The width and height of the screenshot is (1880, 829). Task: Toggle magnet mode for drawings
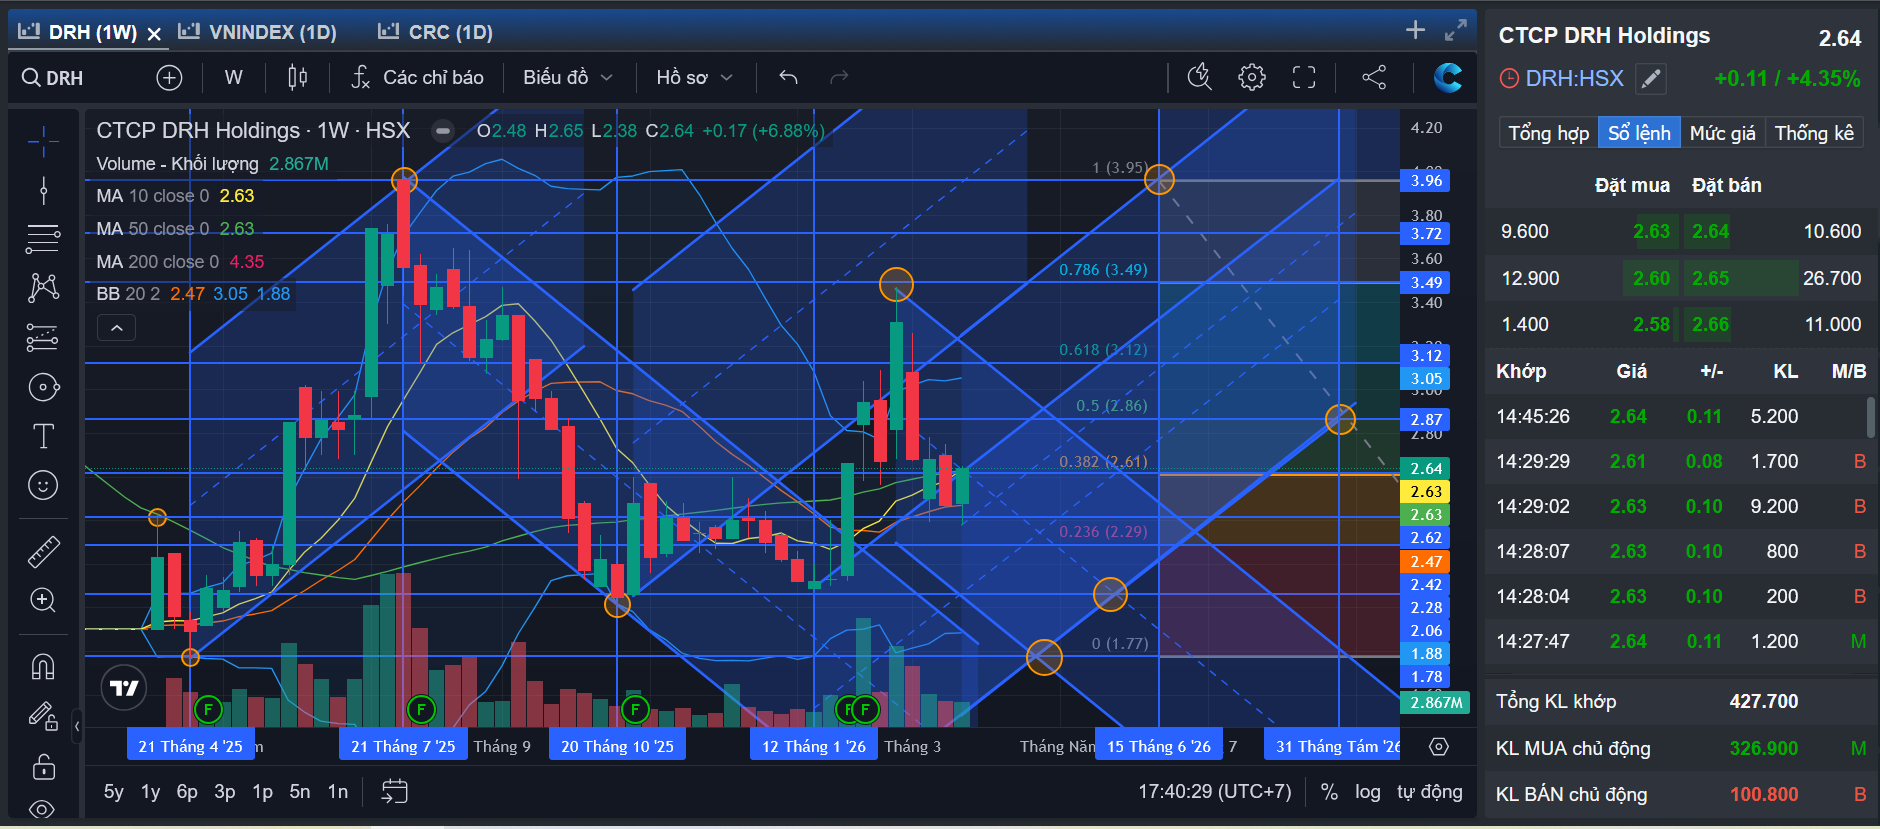click(43, 666)
